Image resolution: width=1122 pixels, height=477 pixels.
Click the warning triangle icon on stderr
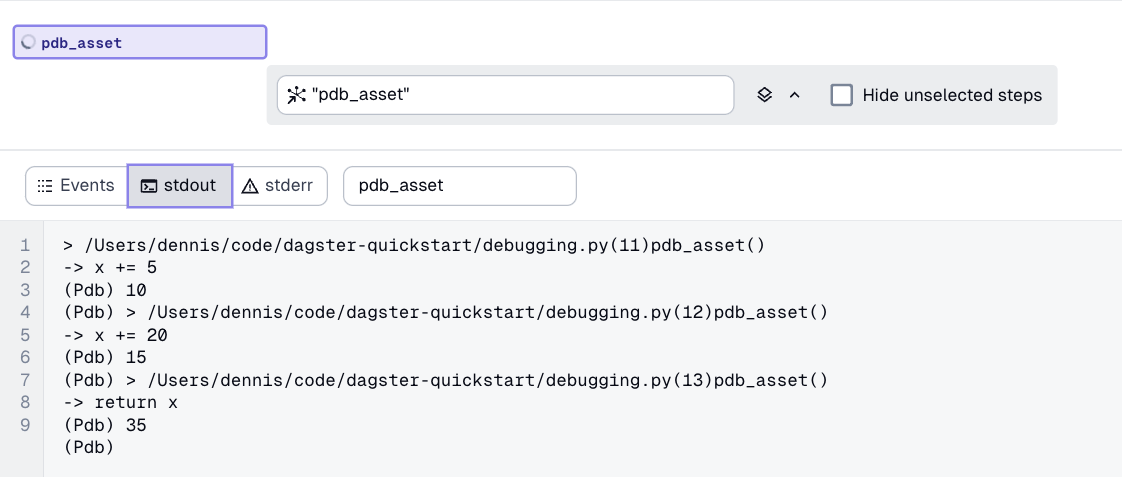pos(250,186)
